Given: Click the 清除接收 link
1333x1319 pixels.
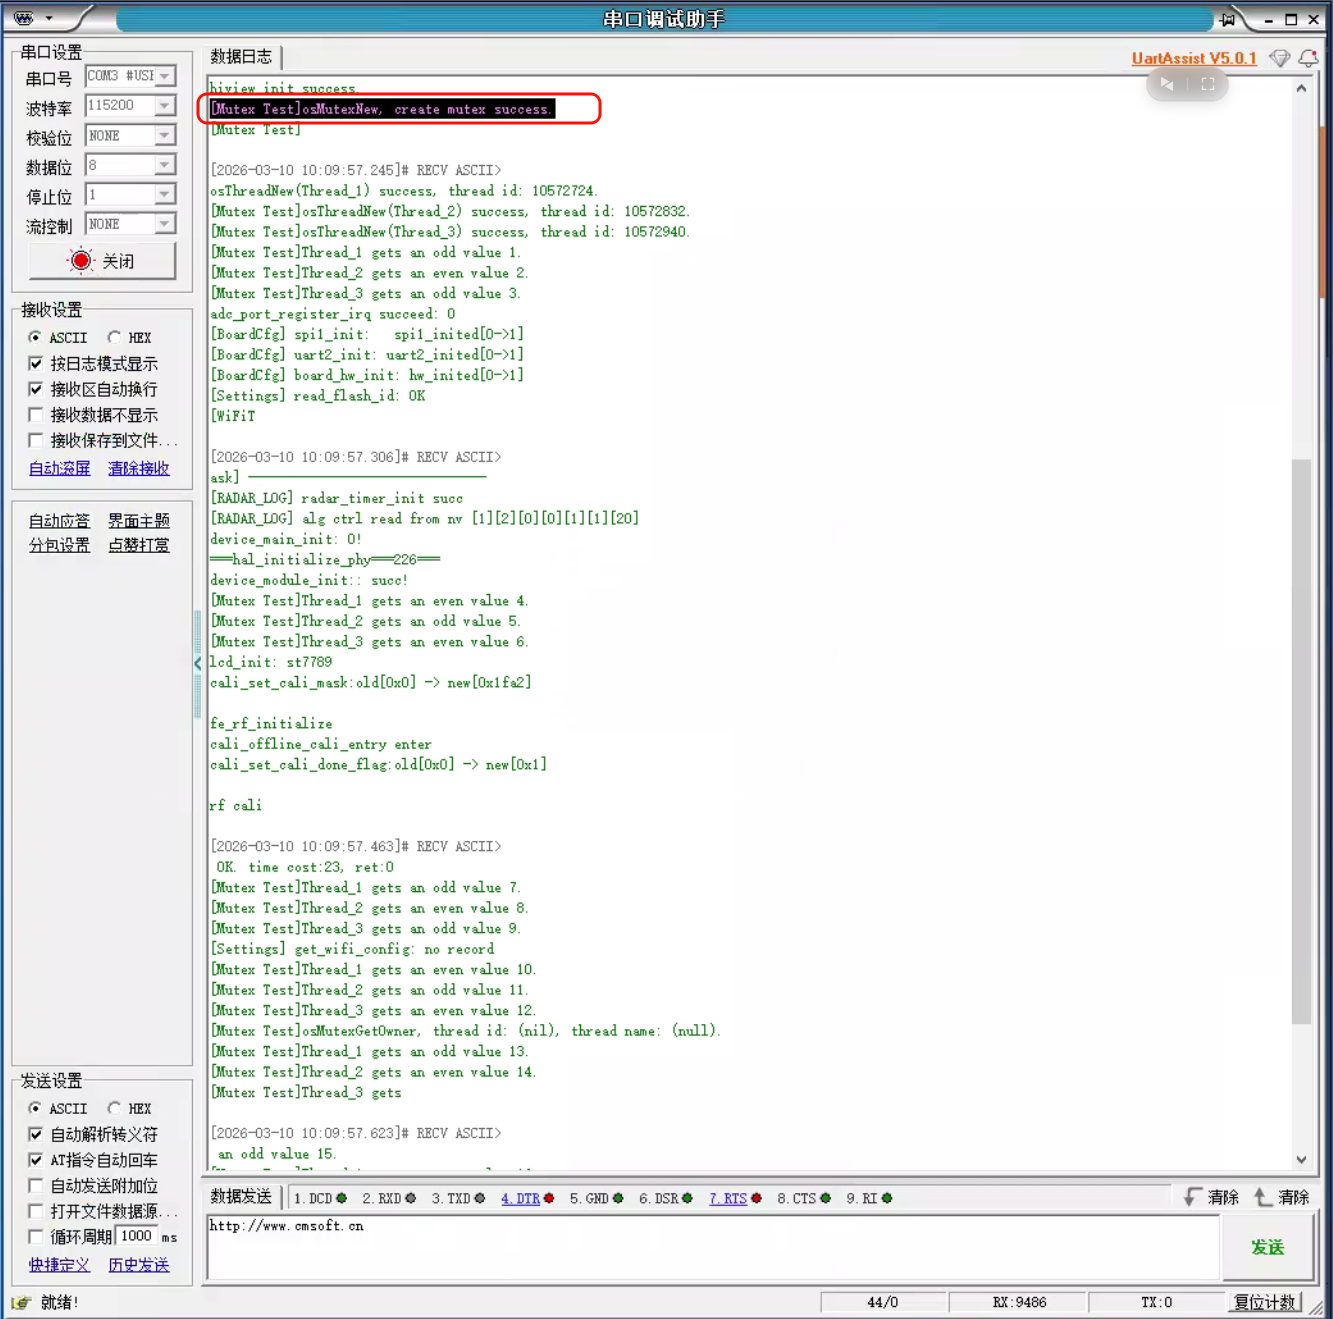Looking at the screenshot, I should [139, 468].
